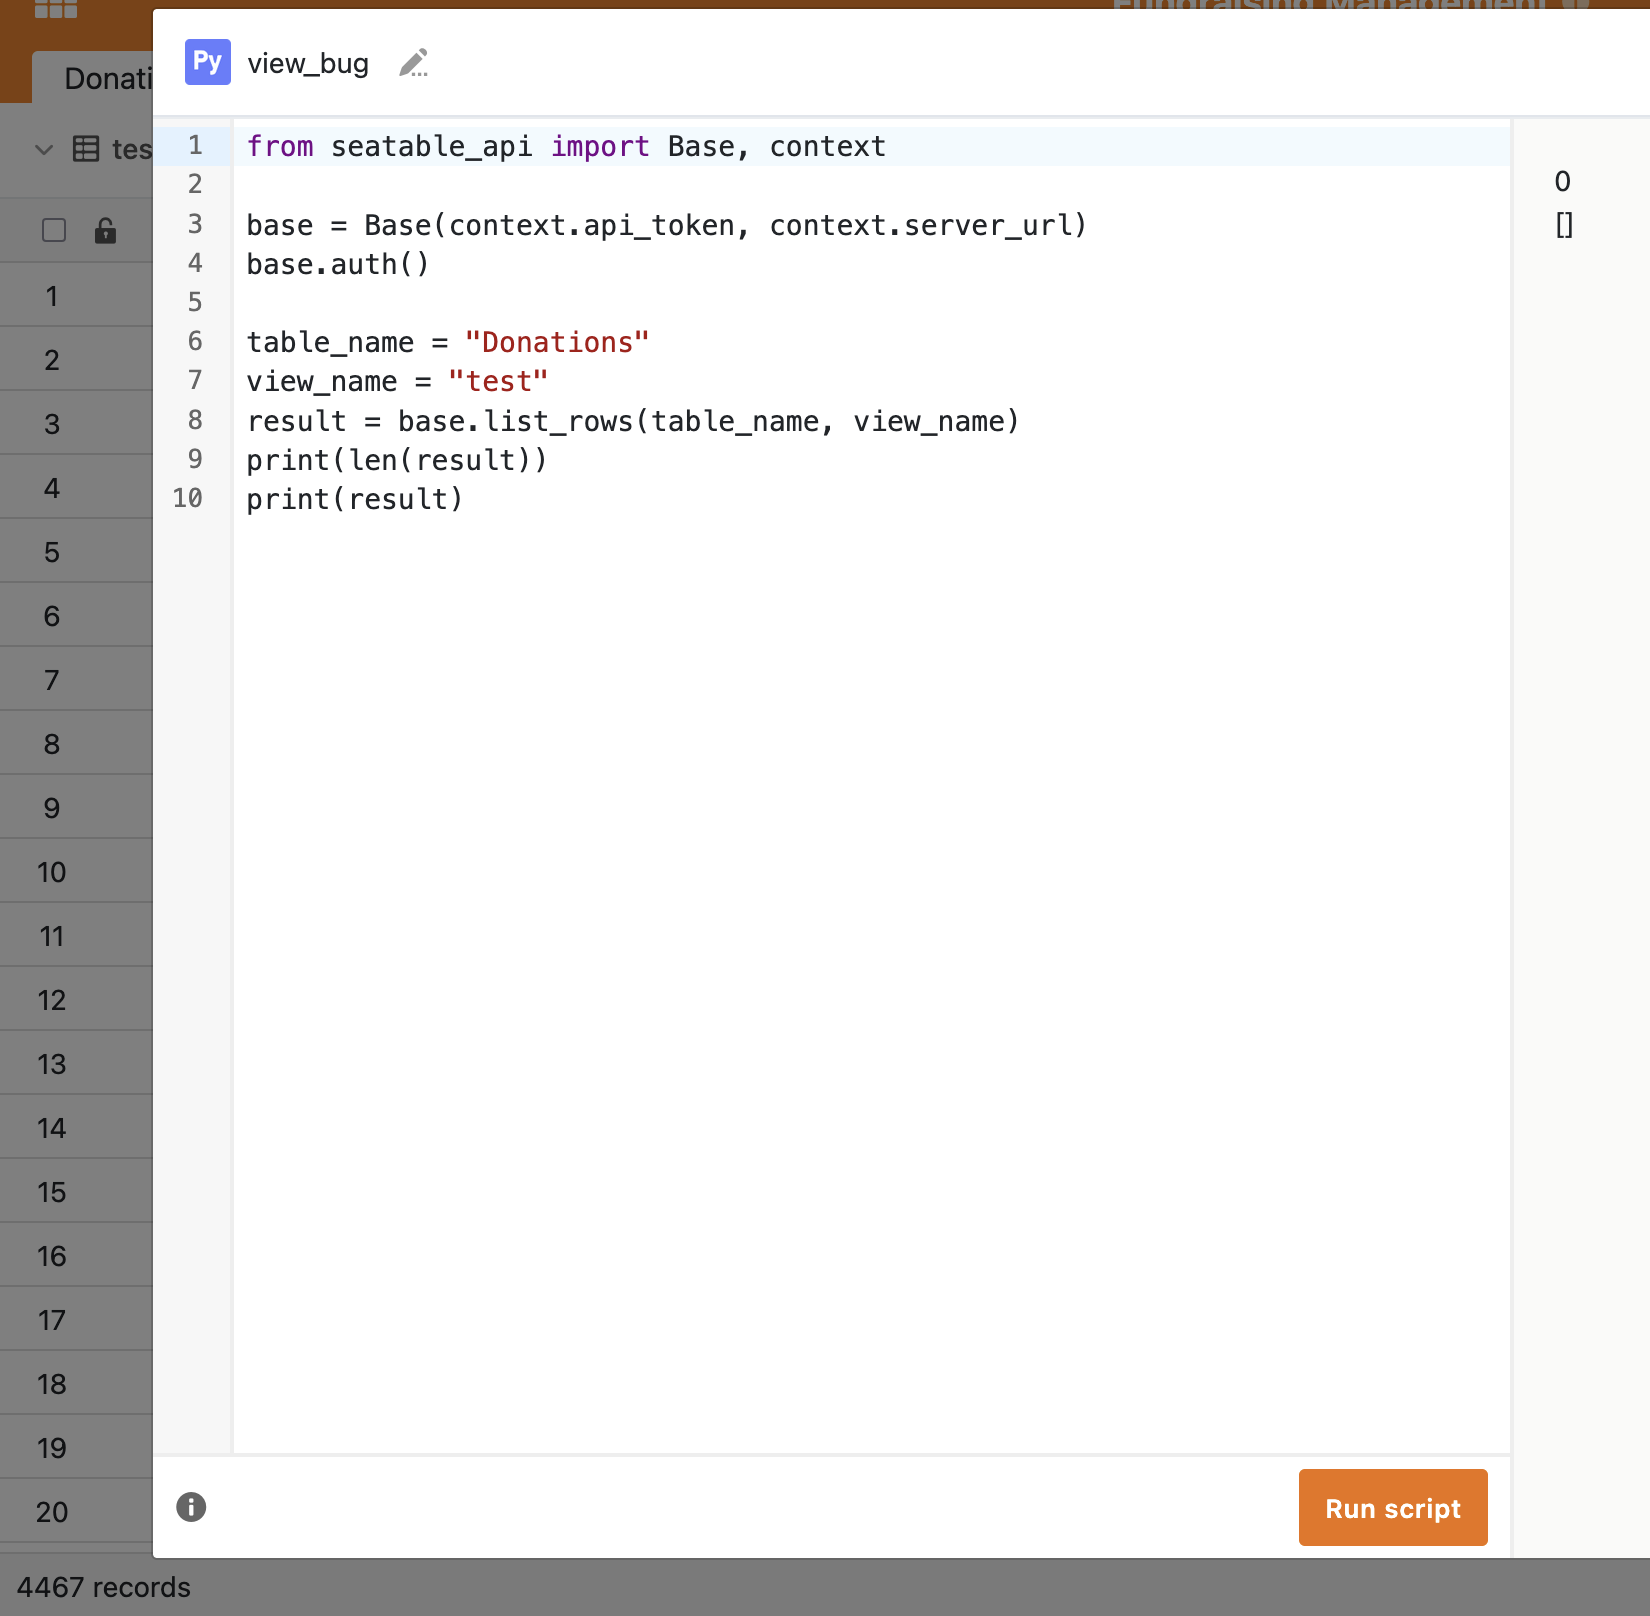Select row number 7 in the table
1650x1616 pixels.
click(x=52, y=680)
